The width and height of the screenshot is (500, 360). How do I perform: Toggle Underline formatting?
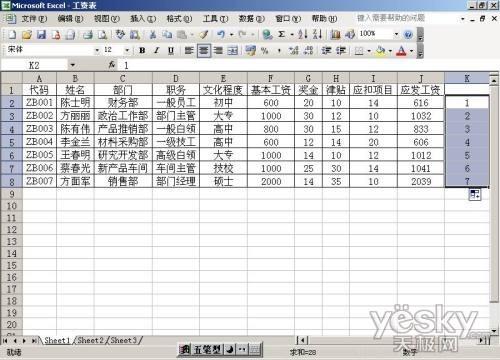click(x=171, y=51)
